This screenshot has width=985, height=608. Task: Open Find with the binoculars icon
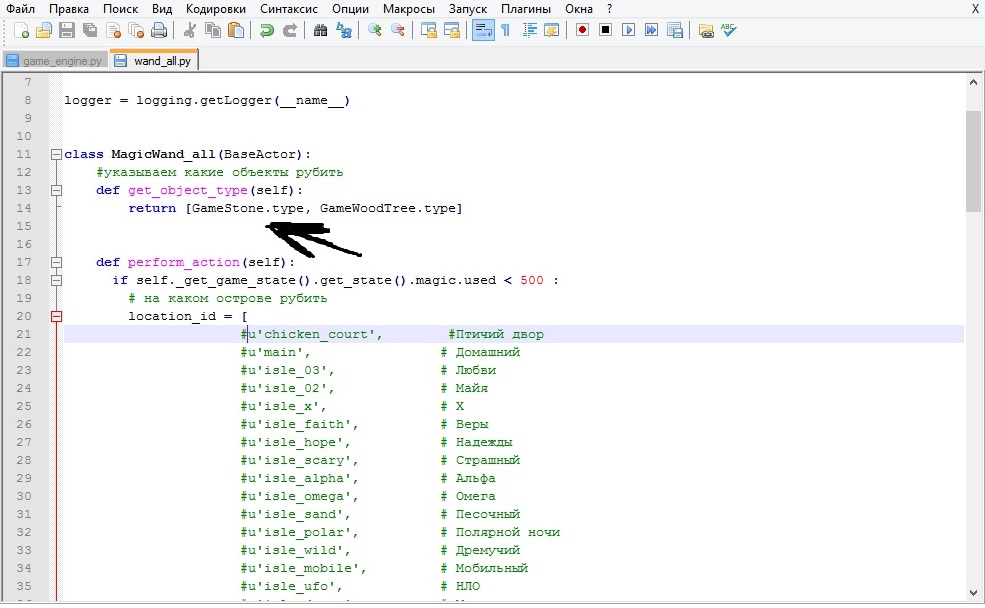(320, 31)
